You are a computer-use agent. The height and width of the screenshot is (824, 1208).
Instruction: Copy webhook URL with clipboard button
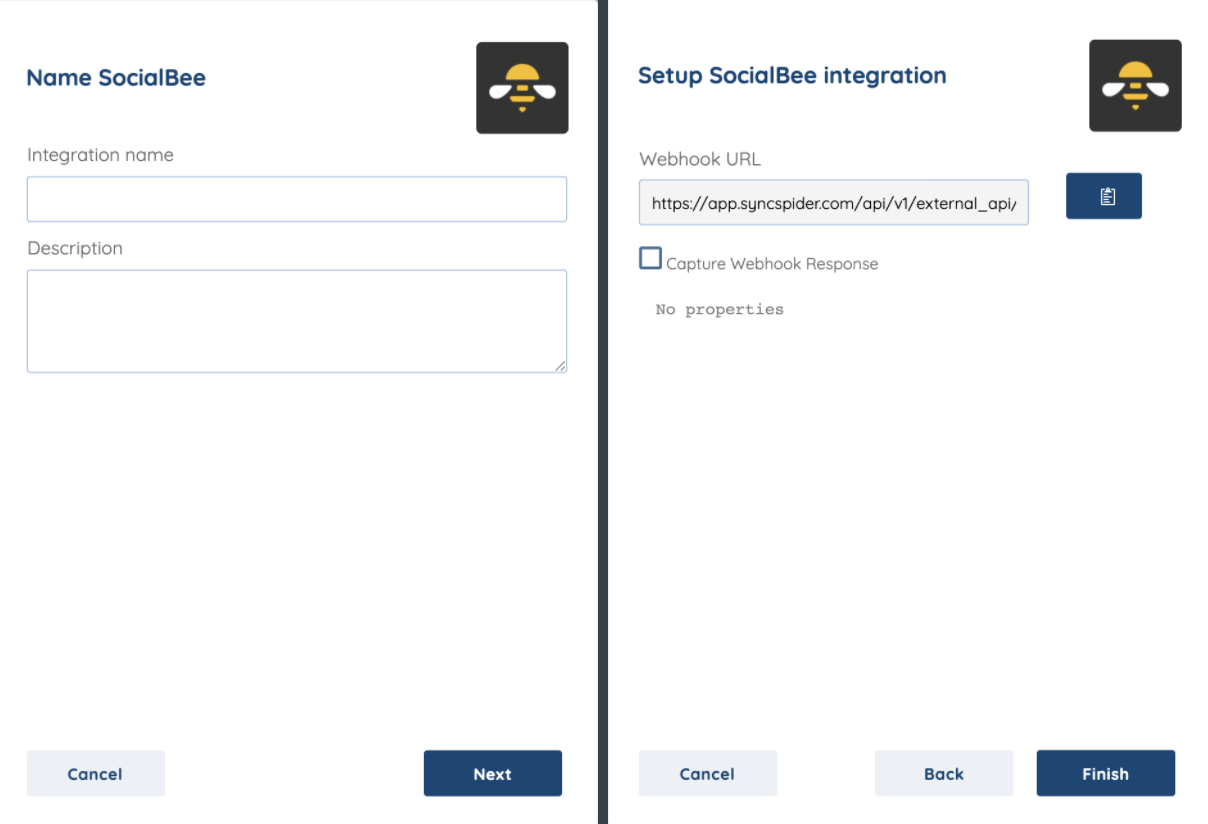point(1104,196)
